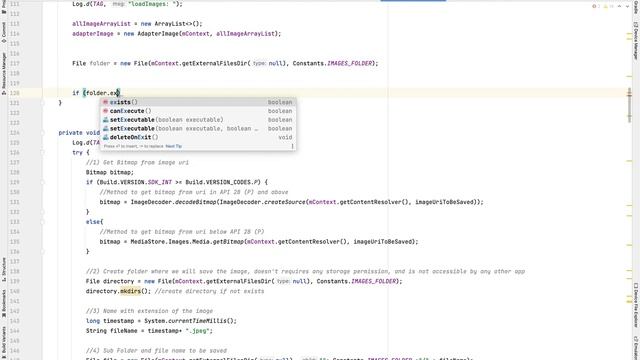Click the mkdirs() highlighted method call
Image resolution: width=640 pixels, height=360 pixels.
[130, 291]
